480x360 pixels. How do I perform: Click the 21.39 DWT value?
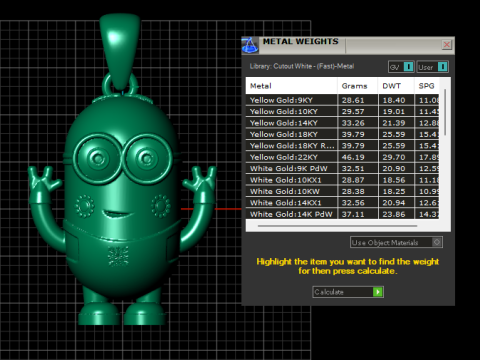coord(394,123)
